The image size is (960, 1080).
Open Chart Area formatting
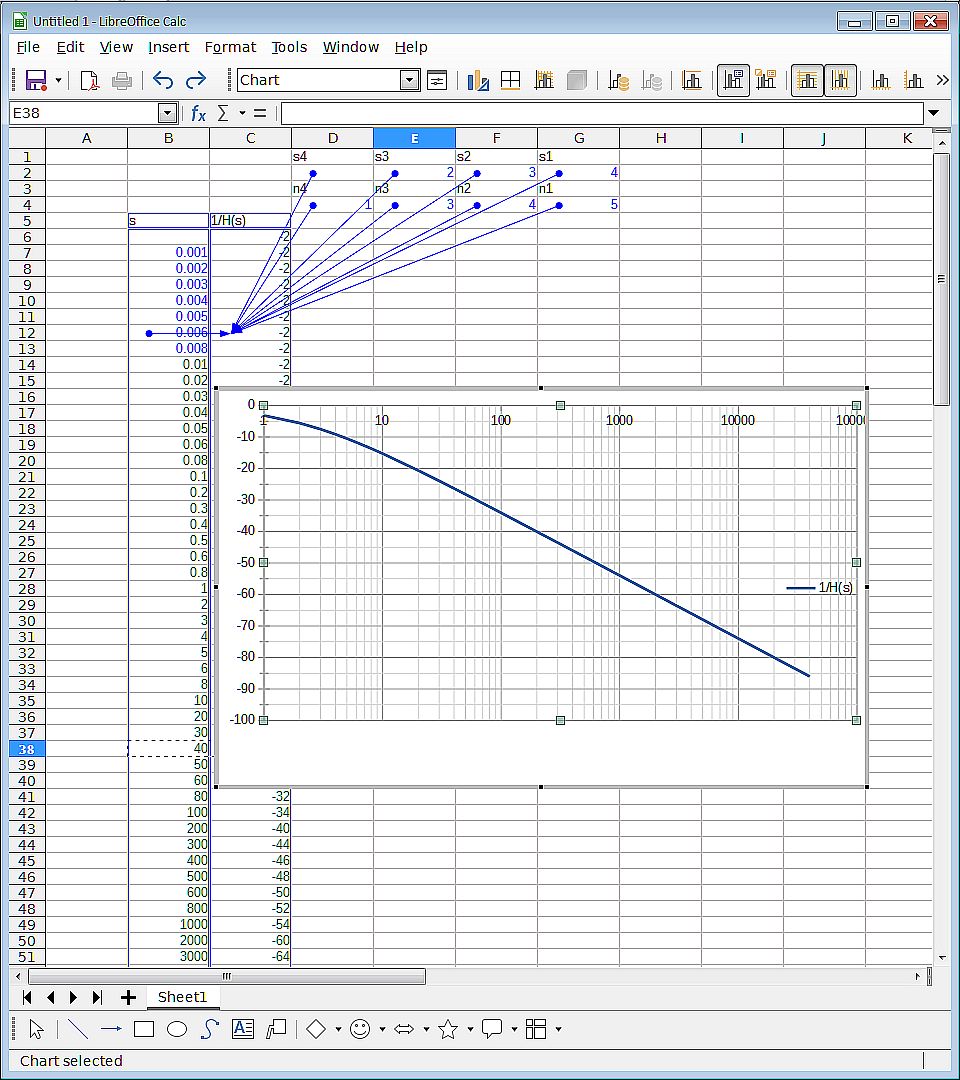click(x=510, y=81)
